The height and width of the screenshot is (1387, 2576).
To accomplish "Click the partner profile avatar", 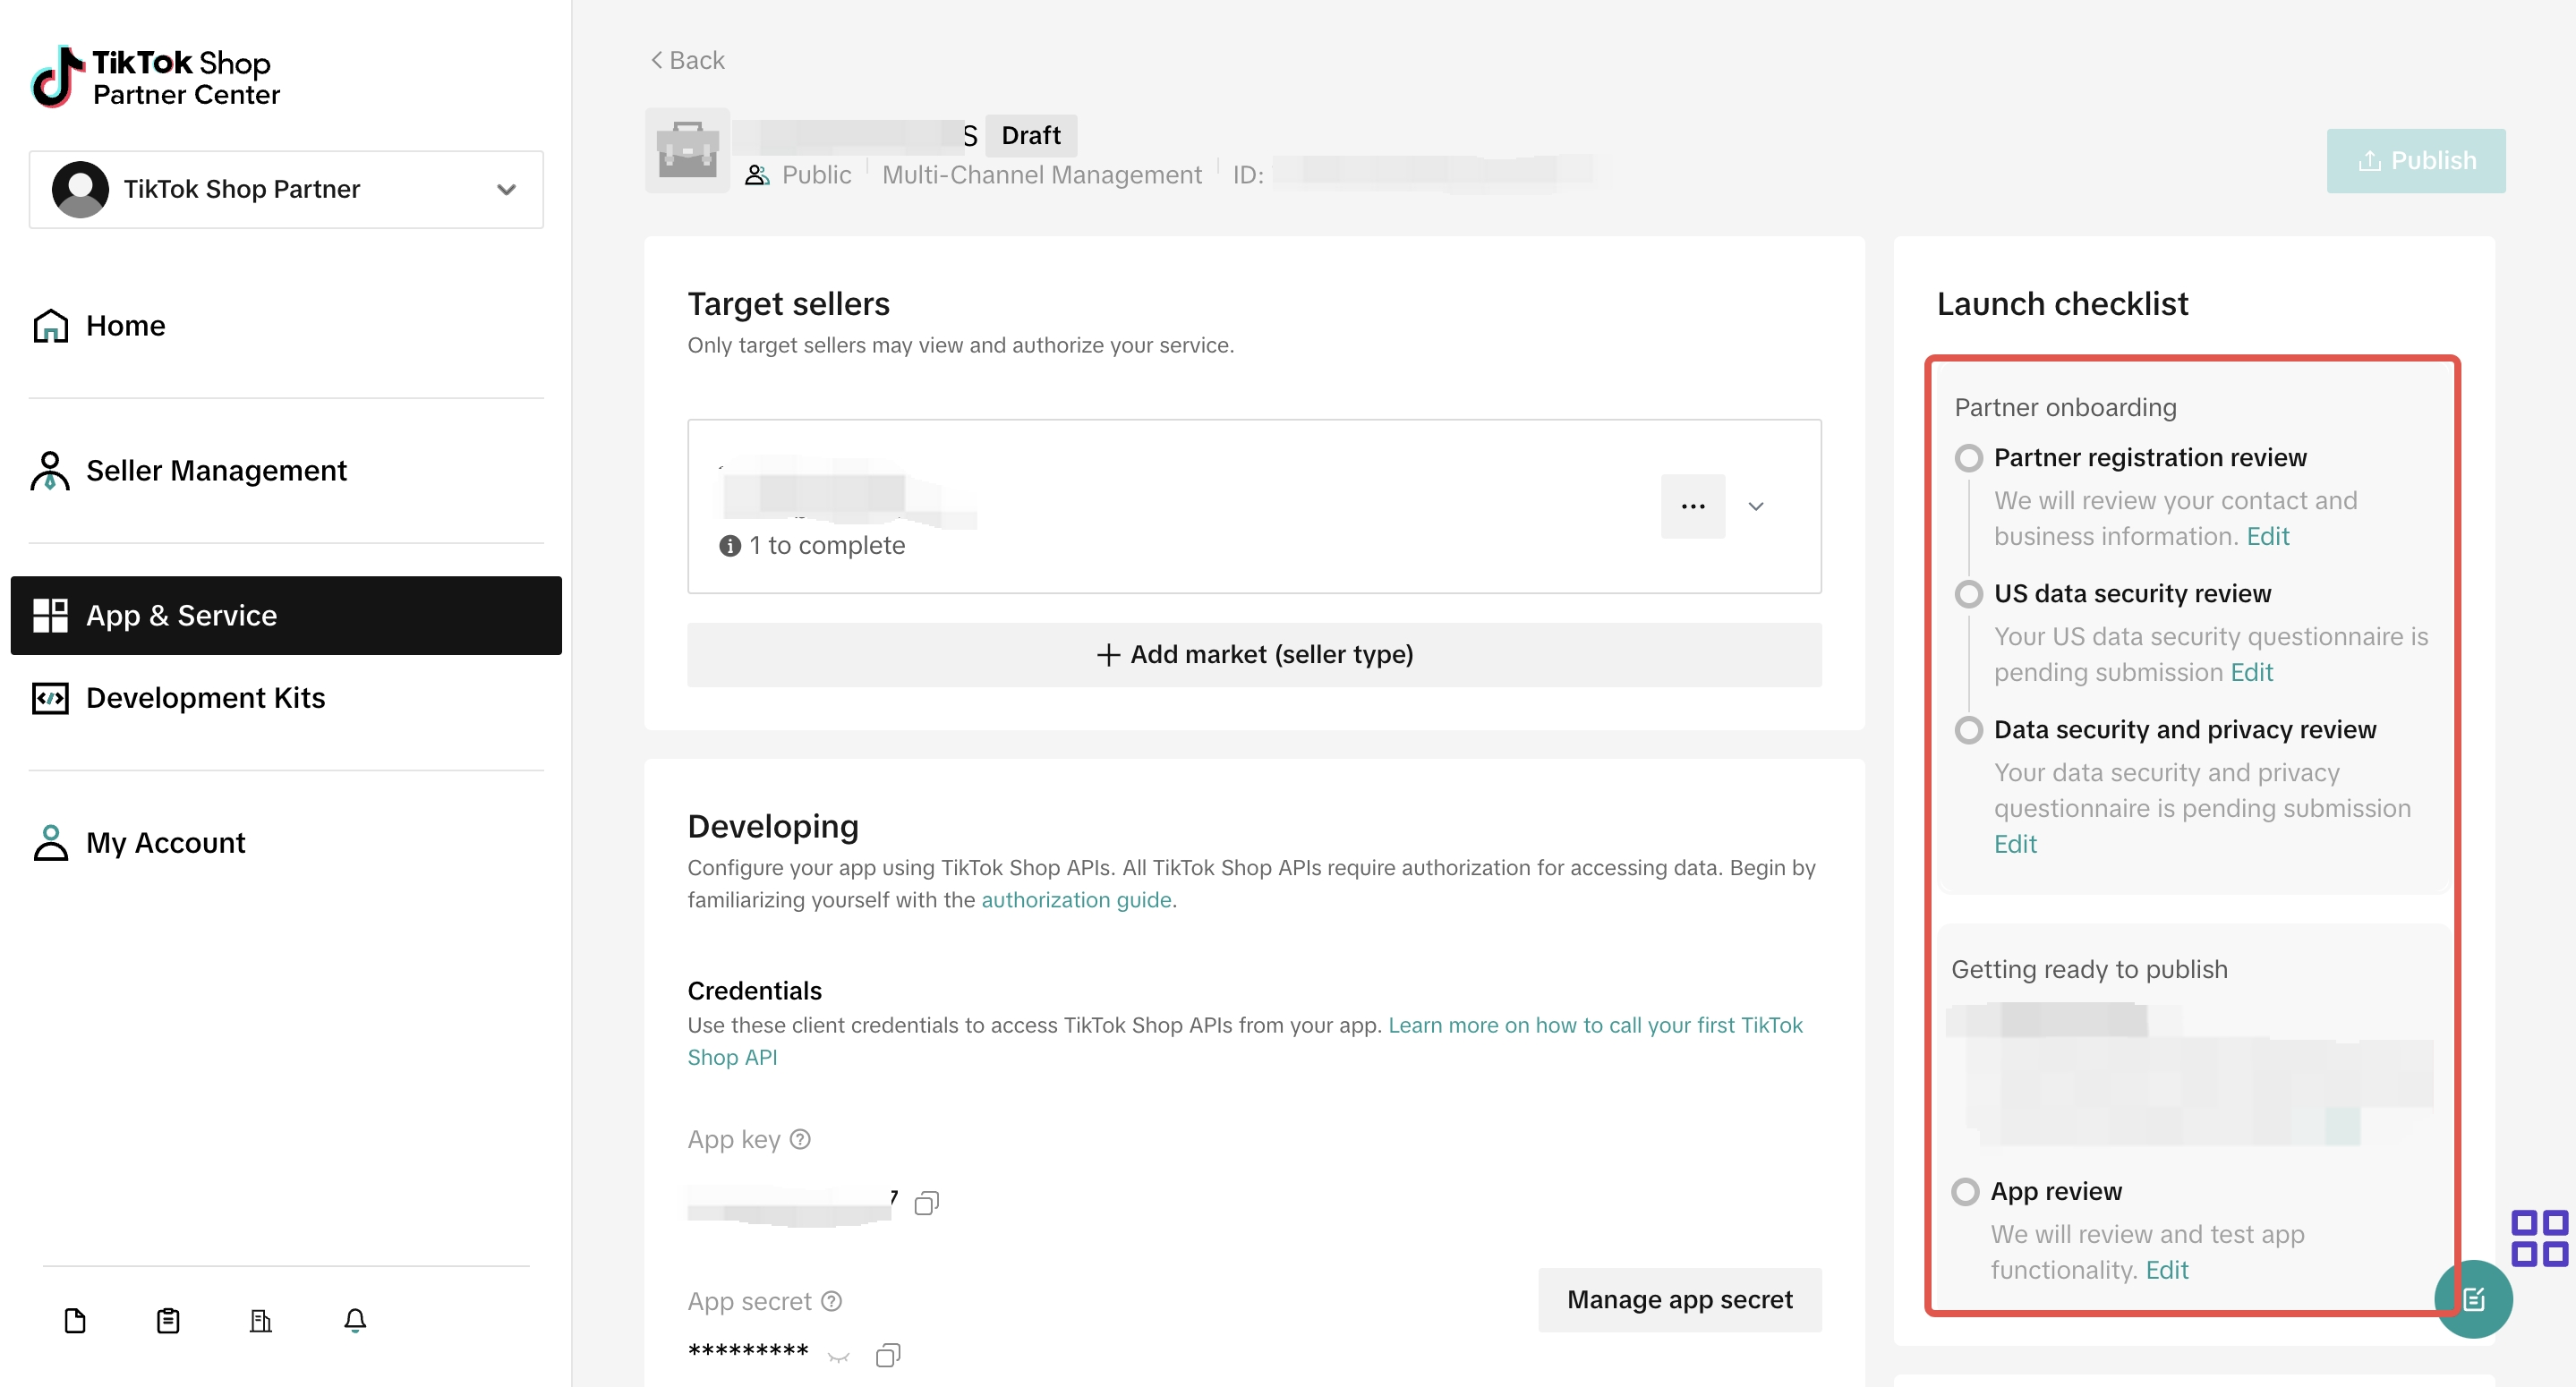I will 80,189.
